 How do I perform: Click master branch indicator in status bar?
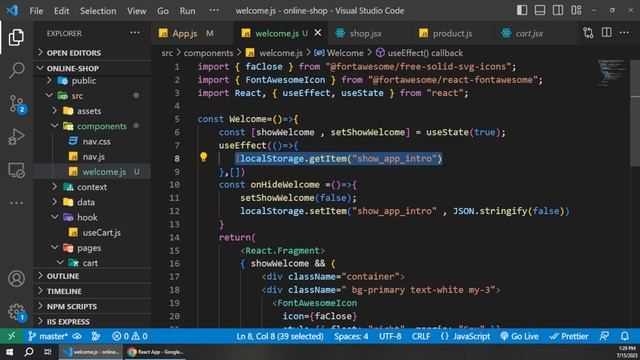tap(48, 336)
